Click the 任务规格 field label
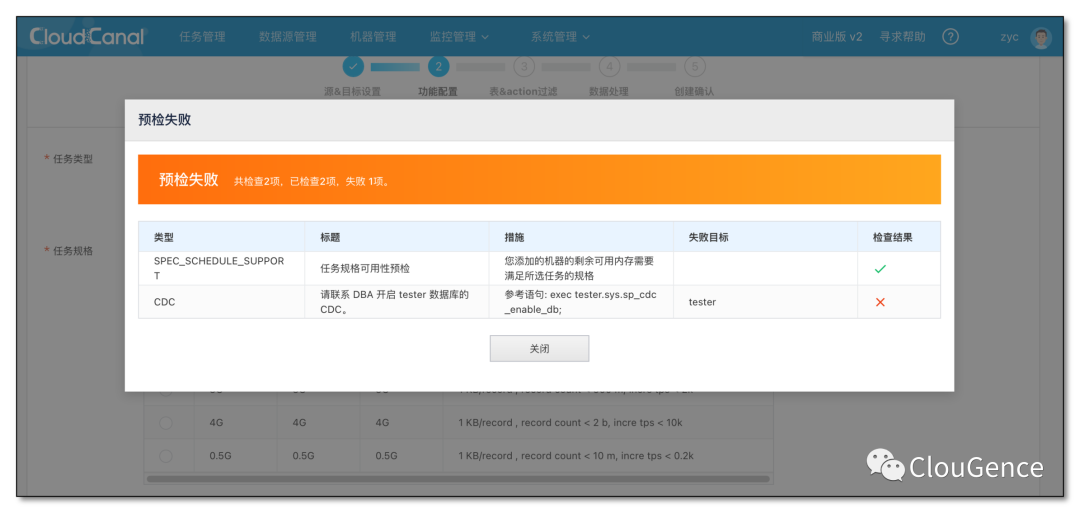Screen dimensions: 1080x513 (73, 251)
